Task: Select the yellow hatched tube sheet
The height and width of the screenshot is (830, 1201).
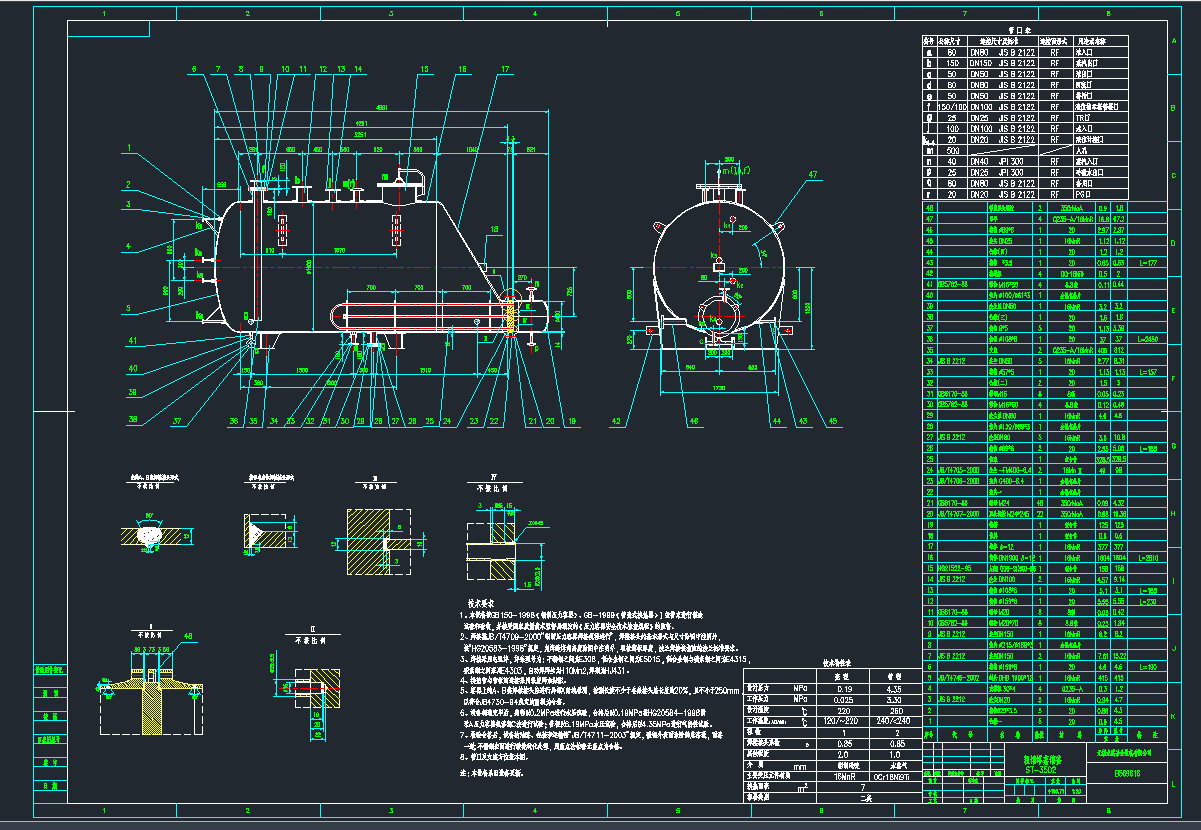Action: point(512,316)
